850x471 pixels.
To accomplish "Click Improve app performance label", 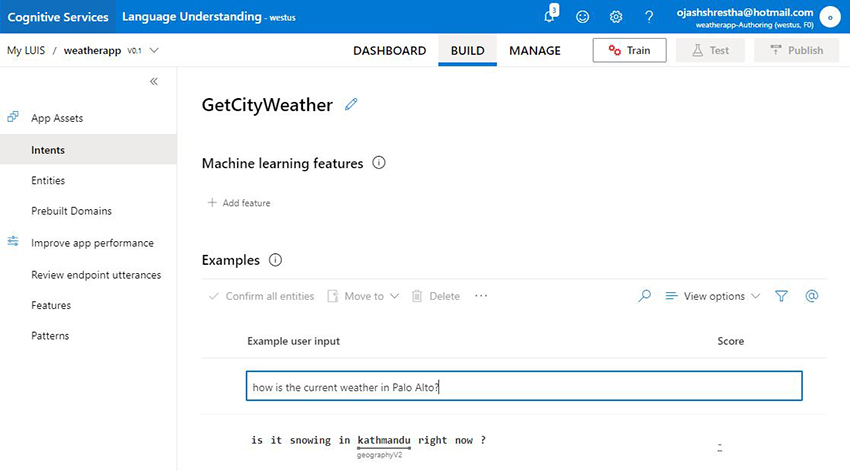I will 92,243.
